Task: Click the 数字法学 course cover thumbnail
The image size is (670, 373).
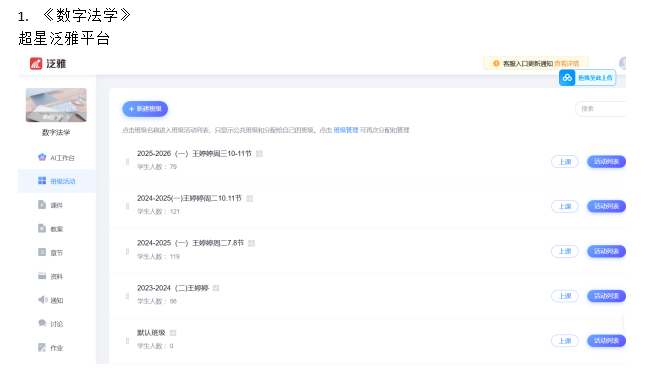Action: [x=56, y=105]
